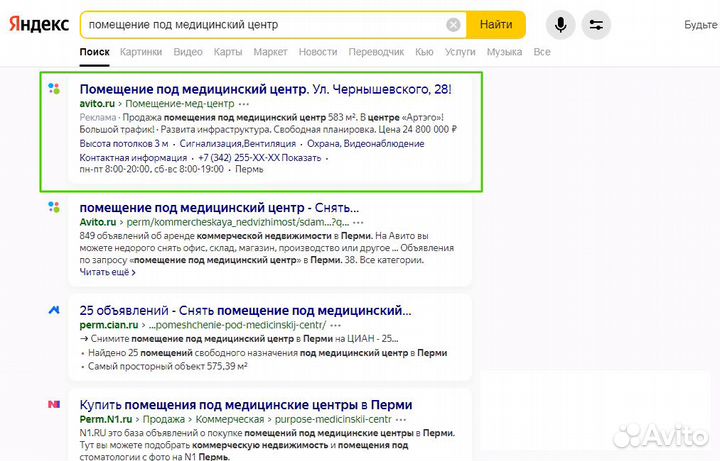Open the Кью tab
Screen dimensions: 720x461
(x=424, y=52)
